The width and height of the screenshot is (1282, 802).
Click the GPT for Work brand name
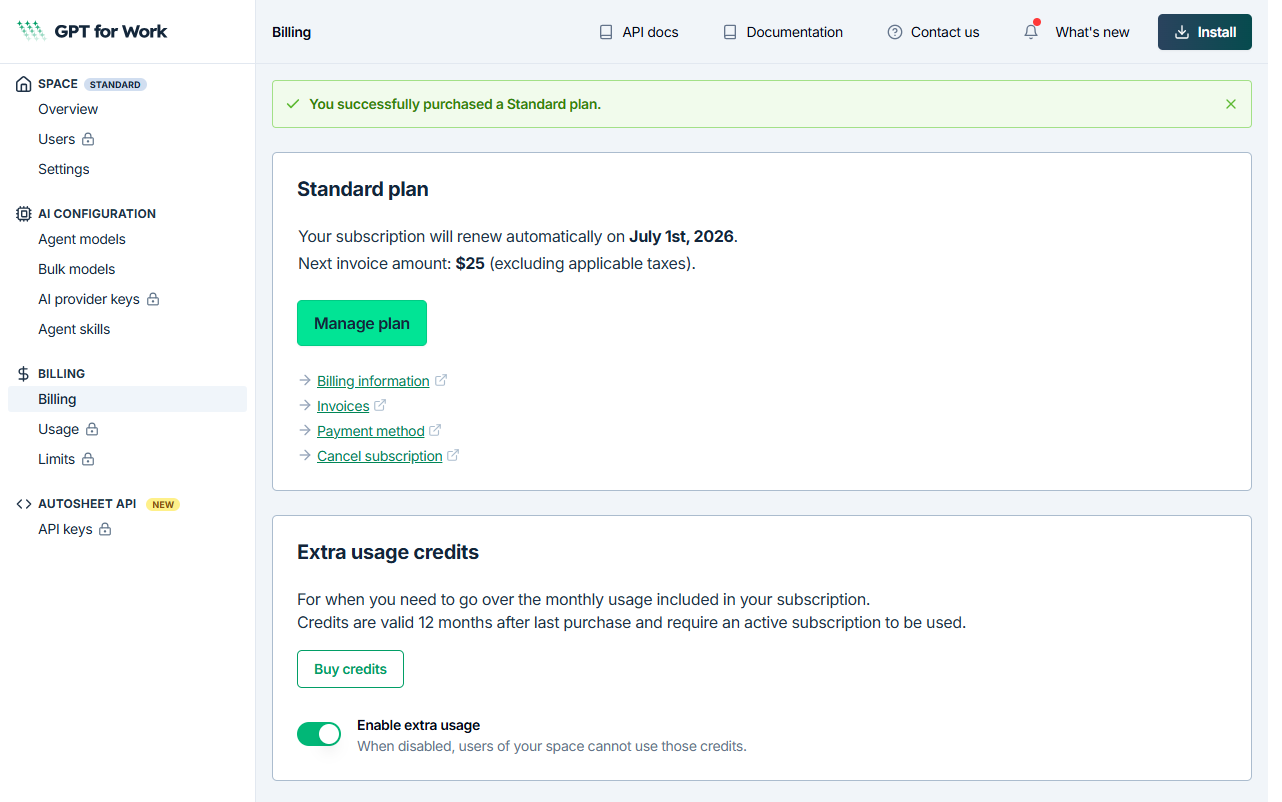[111, 31]
